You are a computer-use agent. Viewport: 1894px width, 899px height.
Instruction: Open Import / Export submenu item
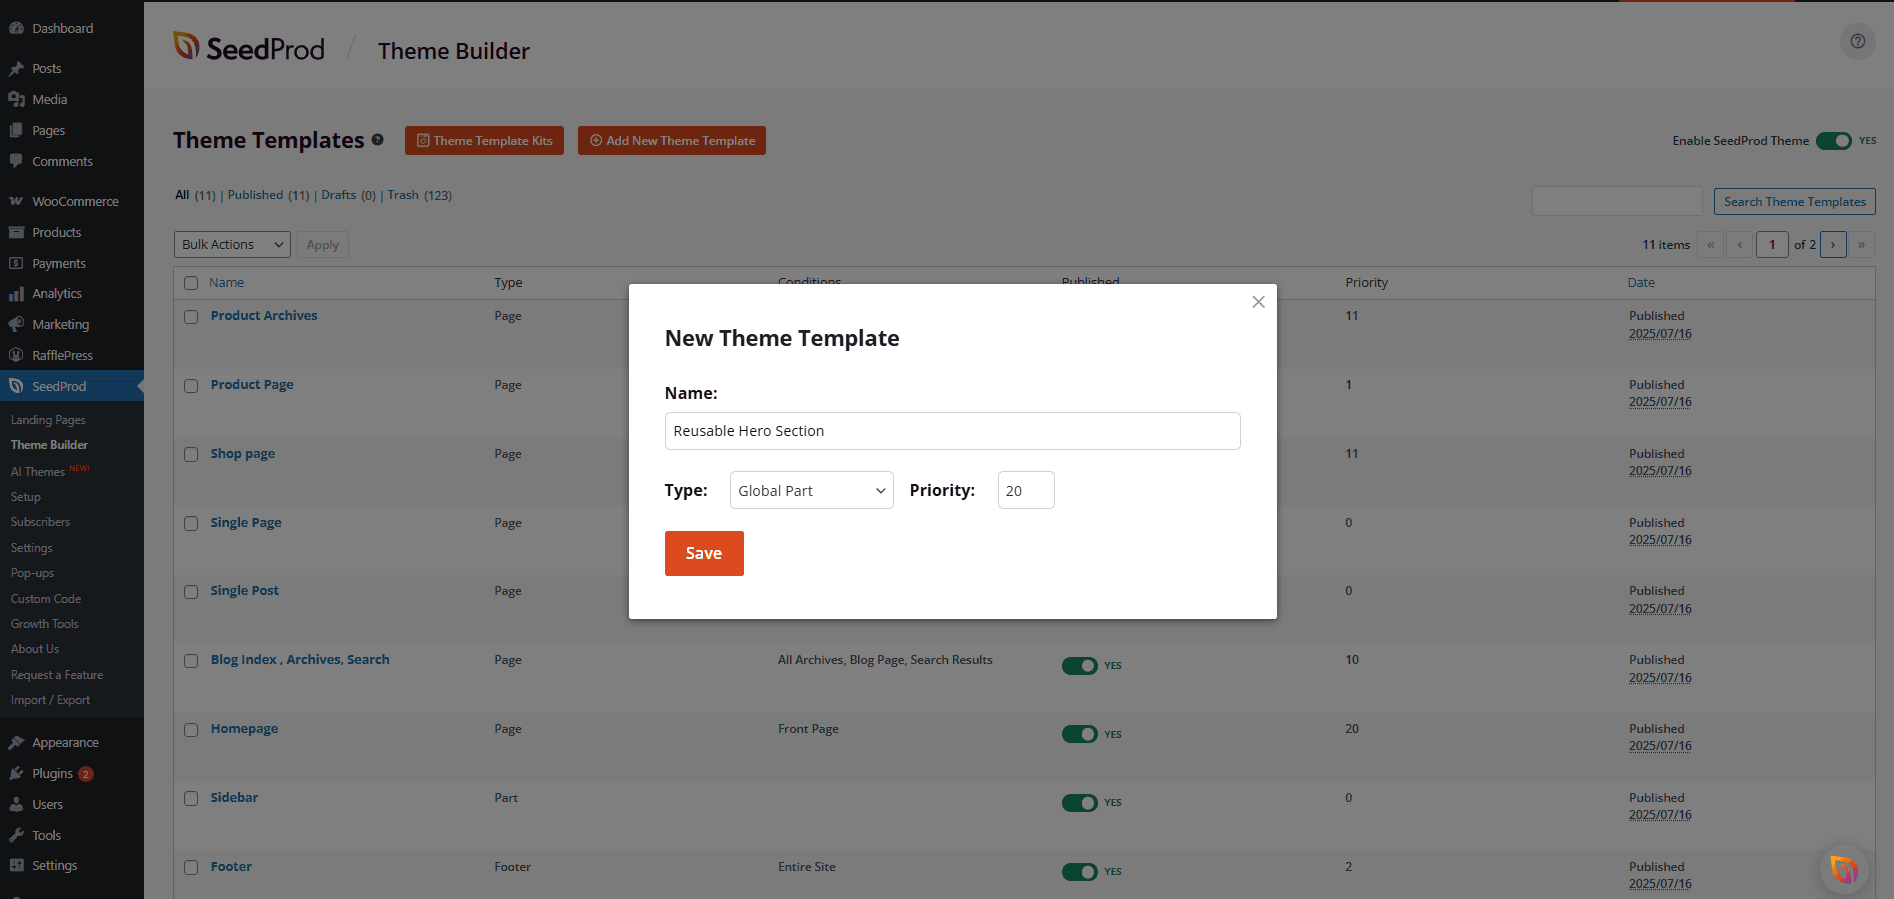point(50,700)
